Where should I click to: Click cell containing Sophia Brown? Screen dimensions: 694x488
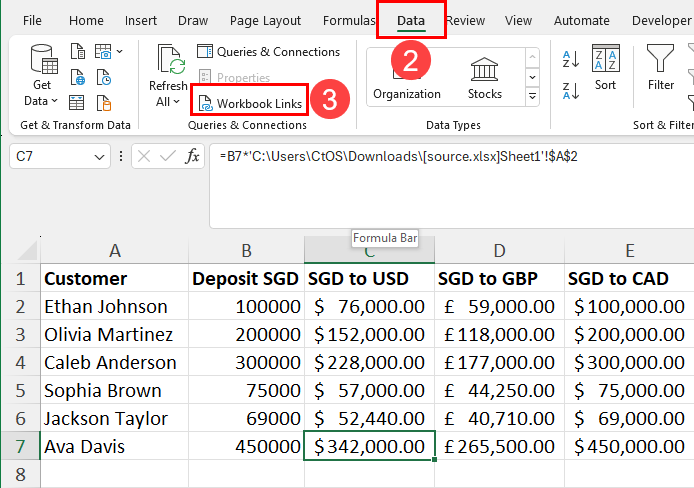(115, 390)
